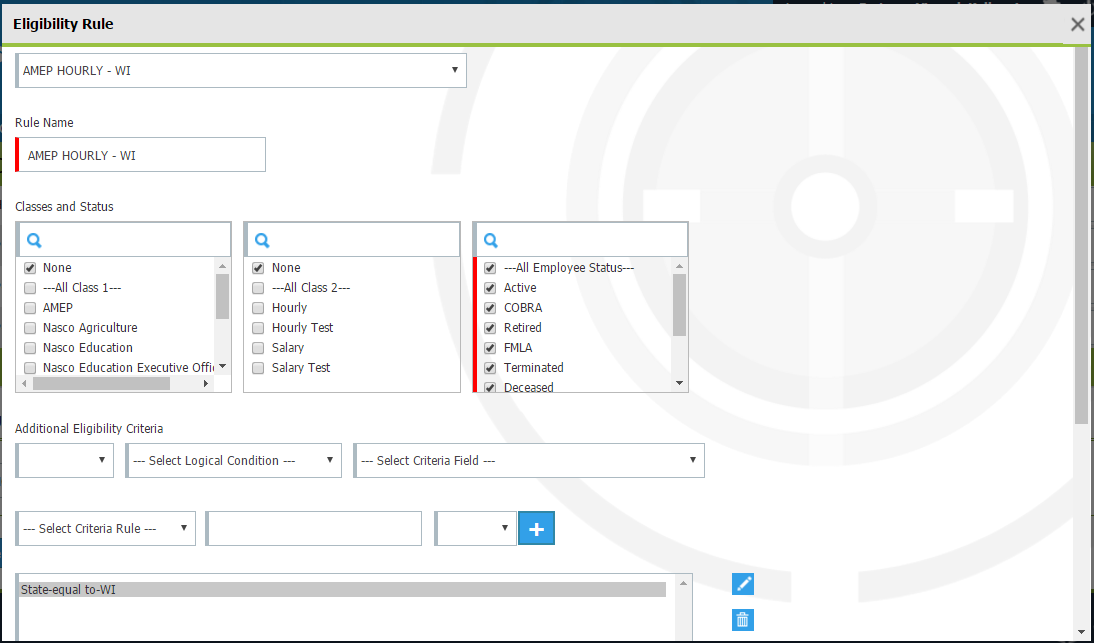Click the Class 1 horizontal scrollbar right arrow
This screenshot has width=1094, height=643.
click(x=206, y=383)
